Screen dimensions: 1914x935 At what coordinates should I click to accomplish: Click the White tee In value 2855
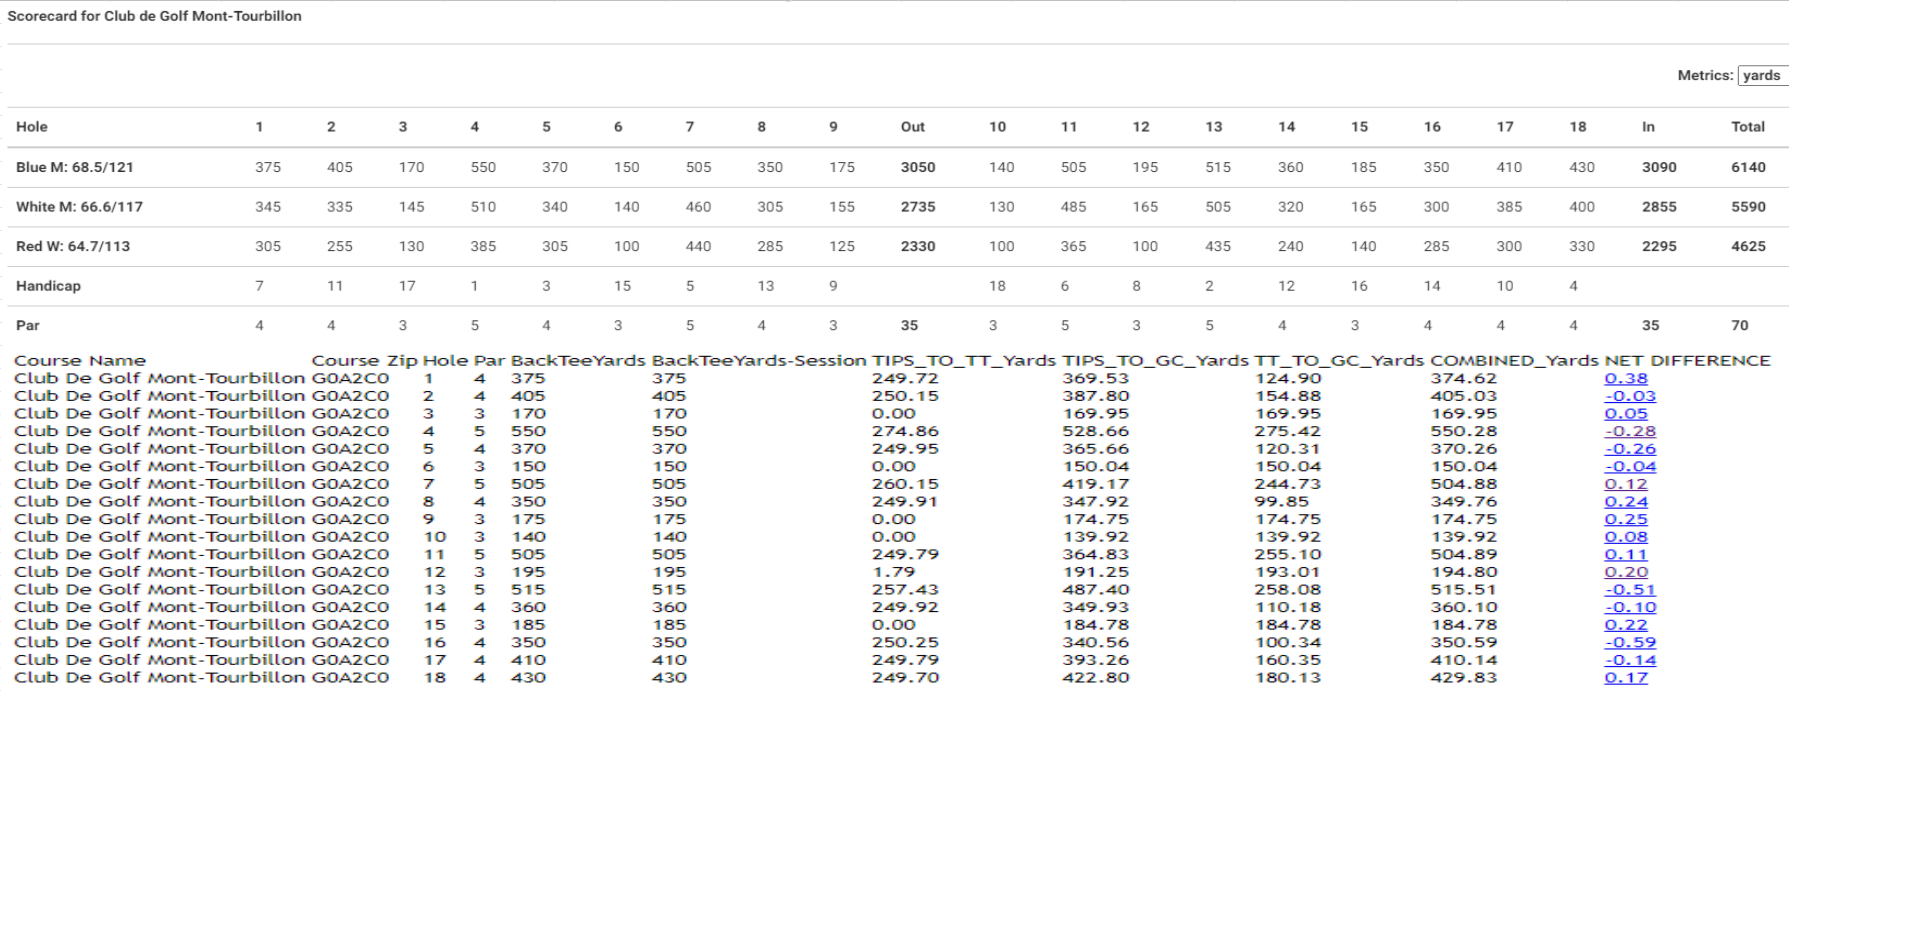pyautogui.click(x=1659, y=207)
